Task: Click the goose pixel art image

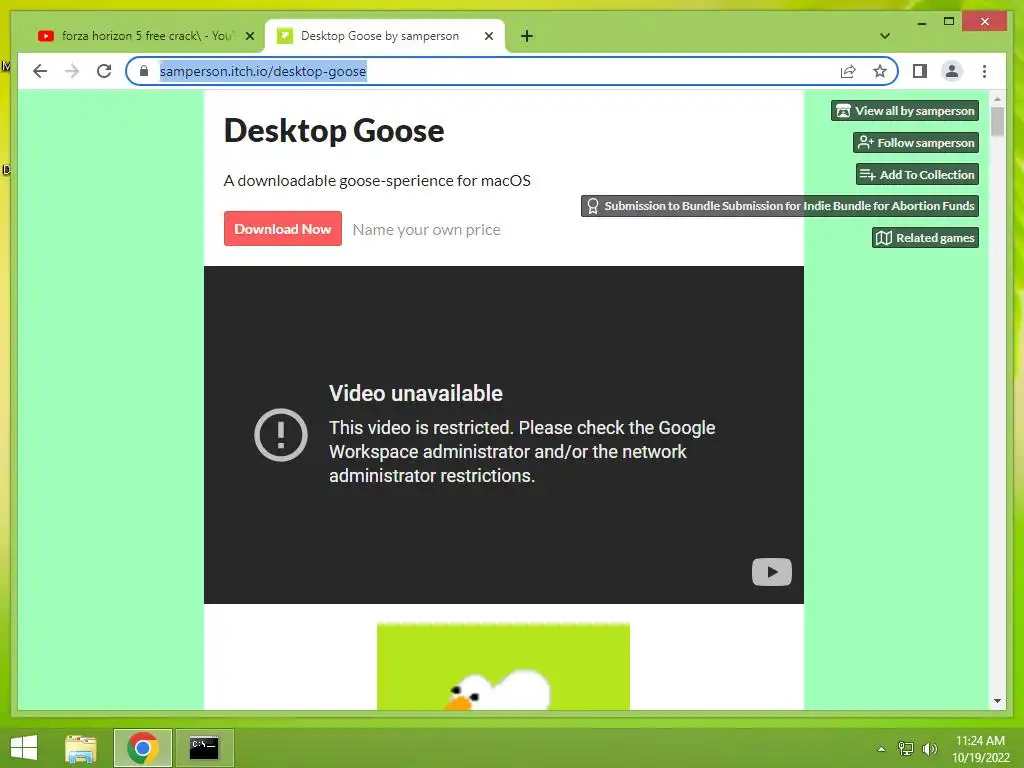Action: click(504, 666)
